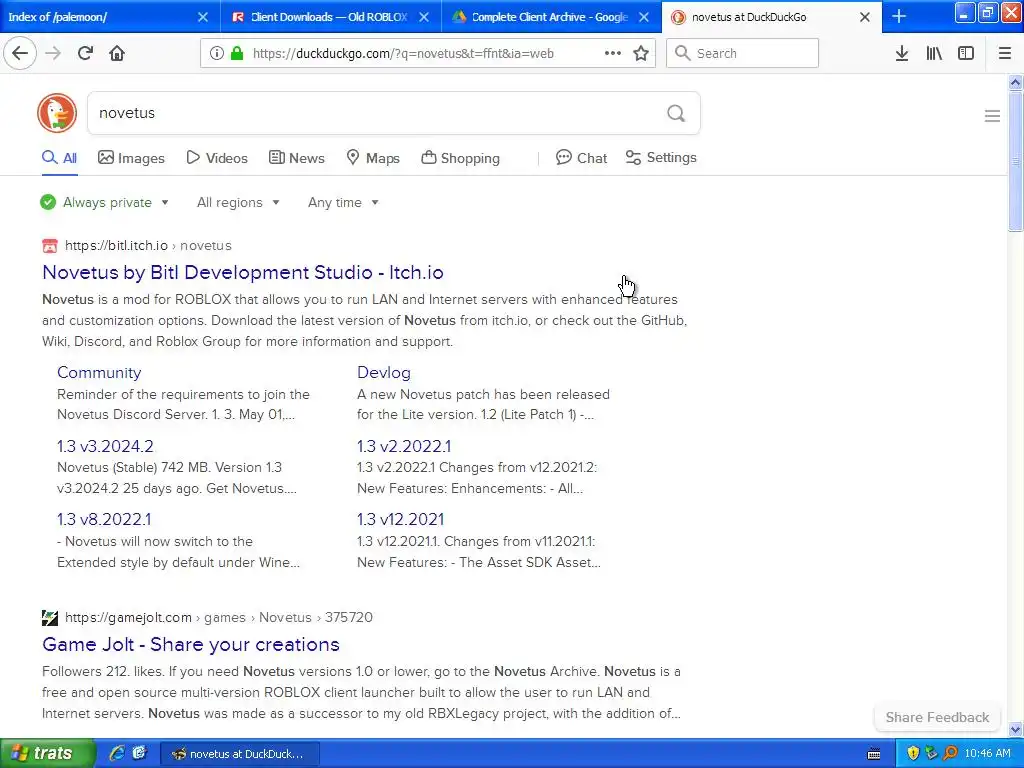Switch to 'Index of /palemoon/' tab
This screenshot has width=1024, height=768.
tap(98, 17)
